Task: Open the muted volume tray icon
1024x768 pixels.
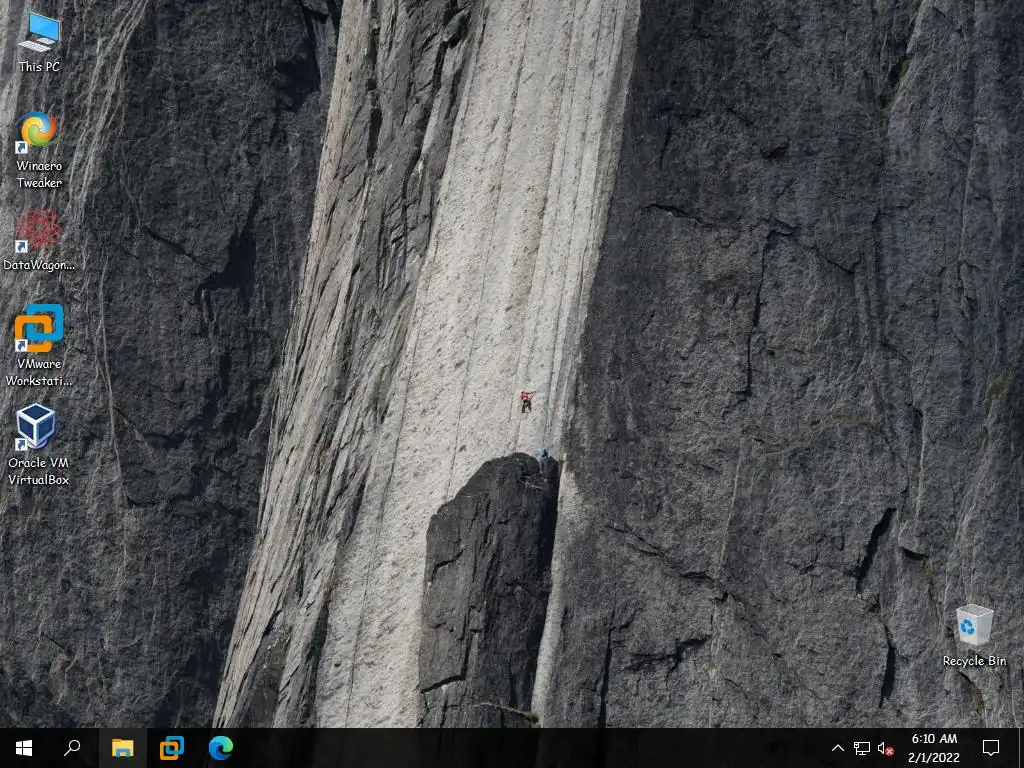Action: pos(886,748)
